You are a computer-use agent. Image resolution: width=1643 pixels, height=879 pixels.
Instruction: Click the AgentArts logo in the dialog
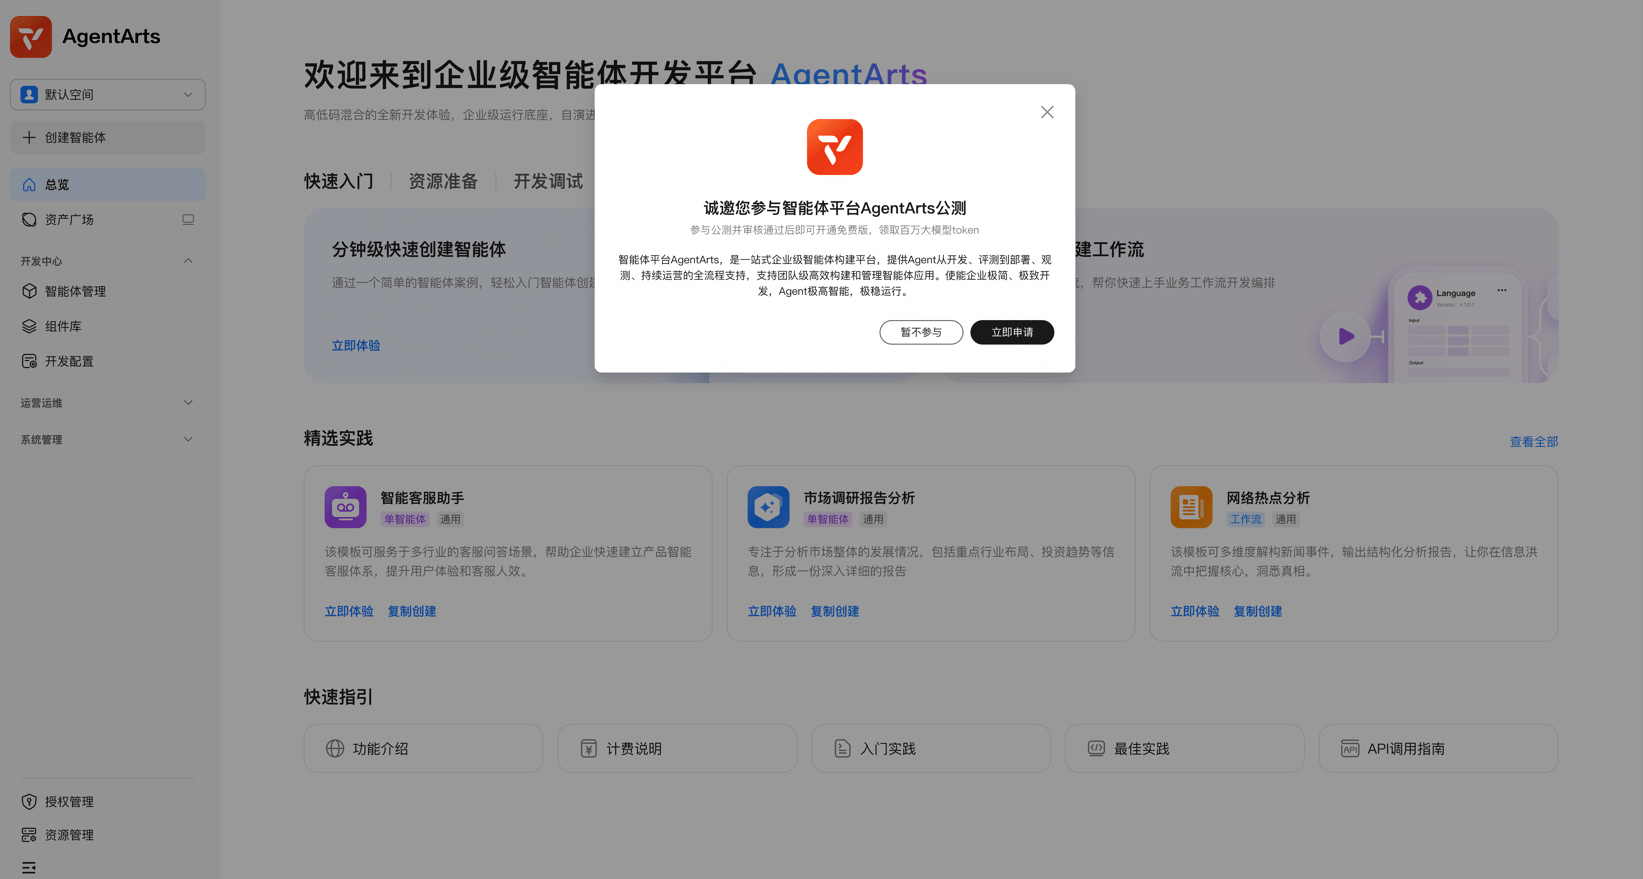pos(835,147)
